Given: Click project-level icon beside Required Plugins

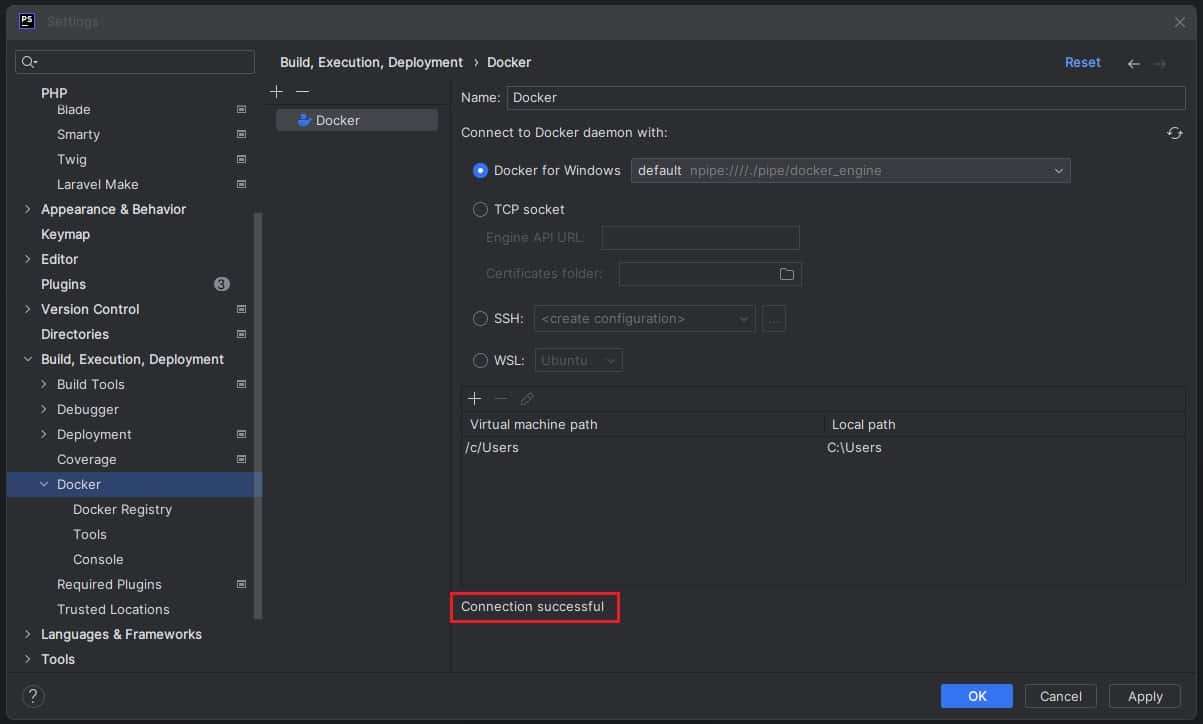Looking at the screenshot, I should pos(241,584).
